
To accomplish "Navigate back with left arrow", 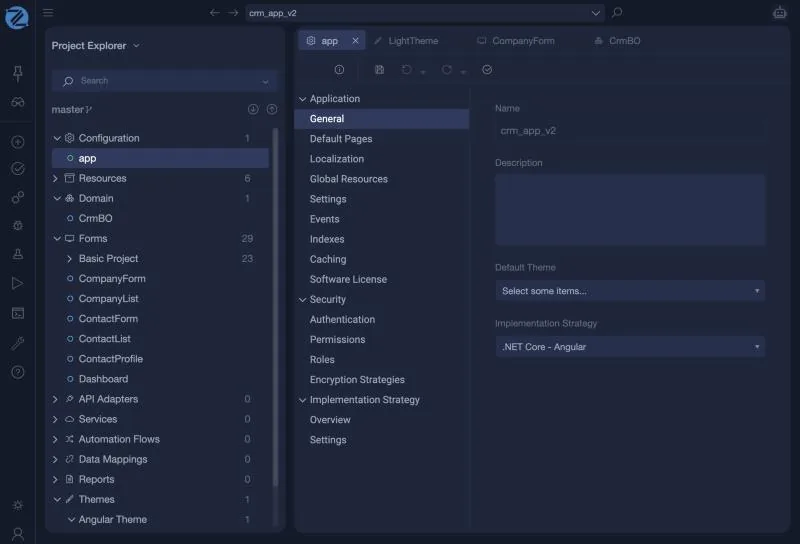I will click(215, 13).
